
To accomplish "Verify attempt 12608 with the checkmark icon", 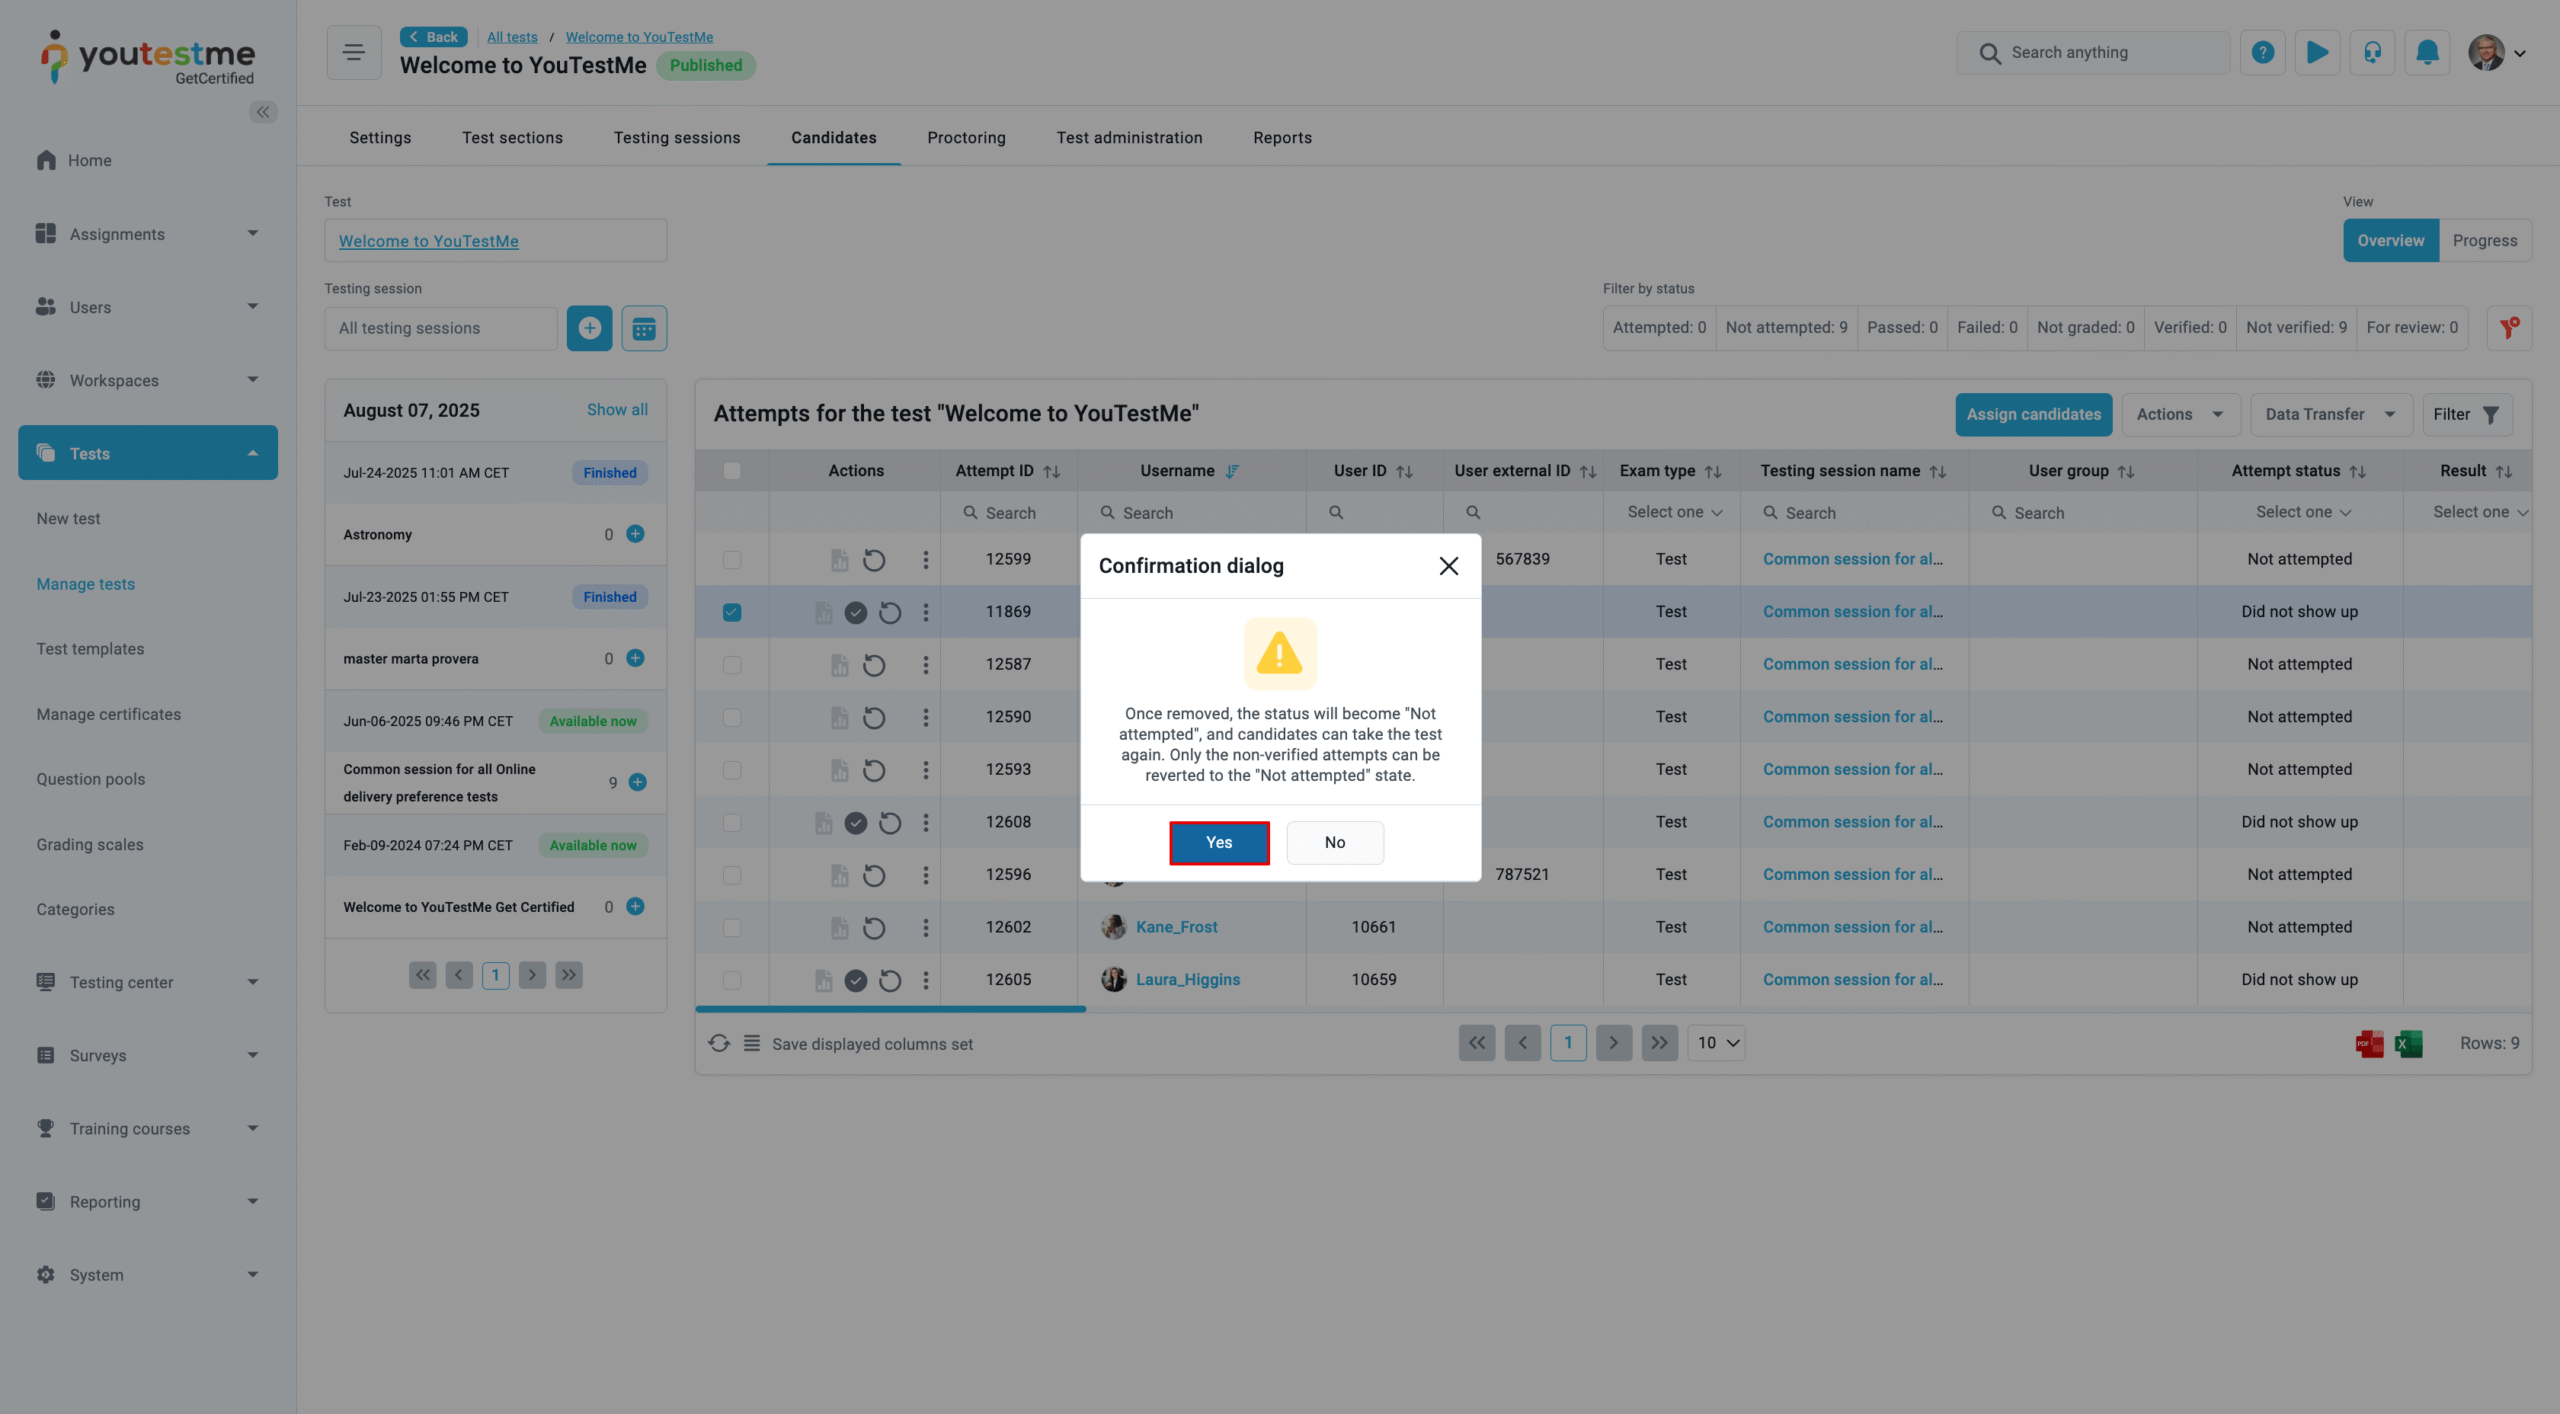I will (x=855, y=823).
